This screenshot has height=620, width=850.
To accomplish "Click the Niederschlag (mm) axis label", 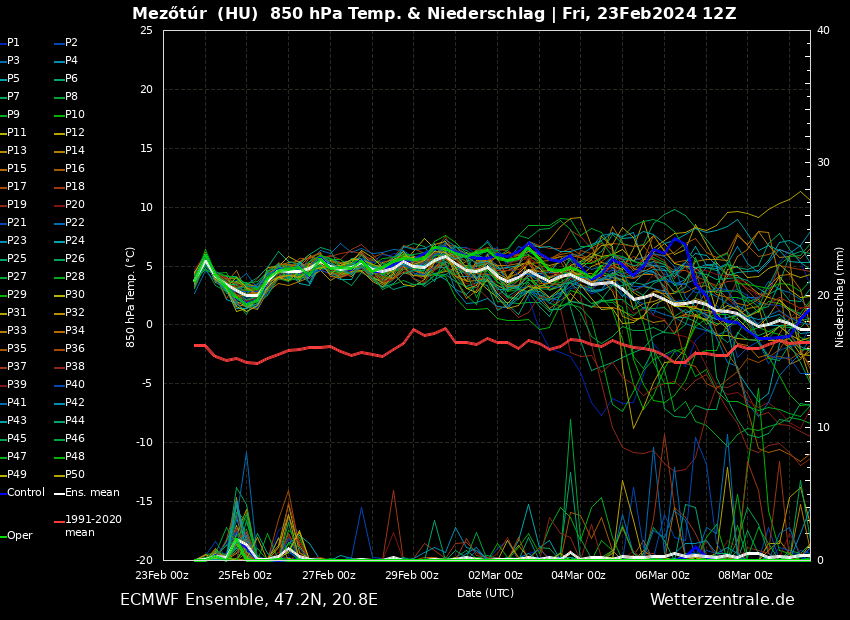I will click(840, 297).
